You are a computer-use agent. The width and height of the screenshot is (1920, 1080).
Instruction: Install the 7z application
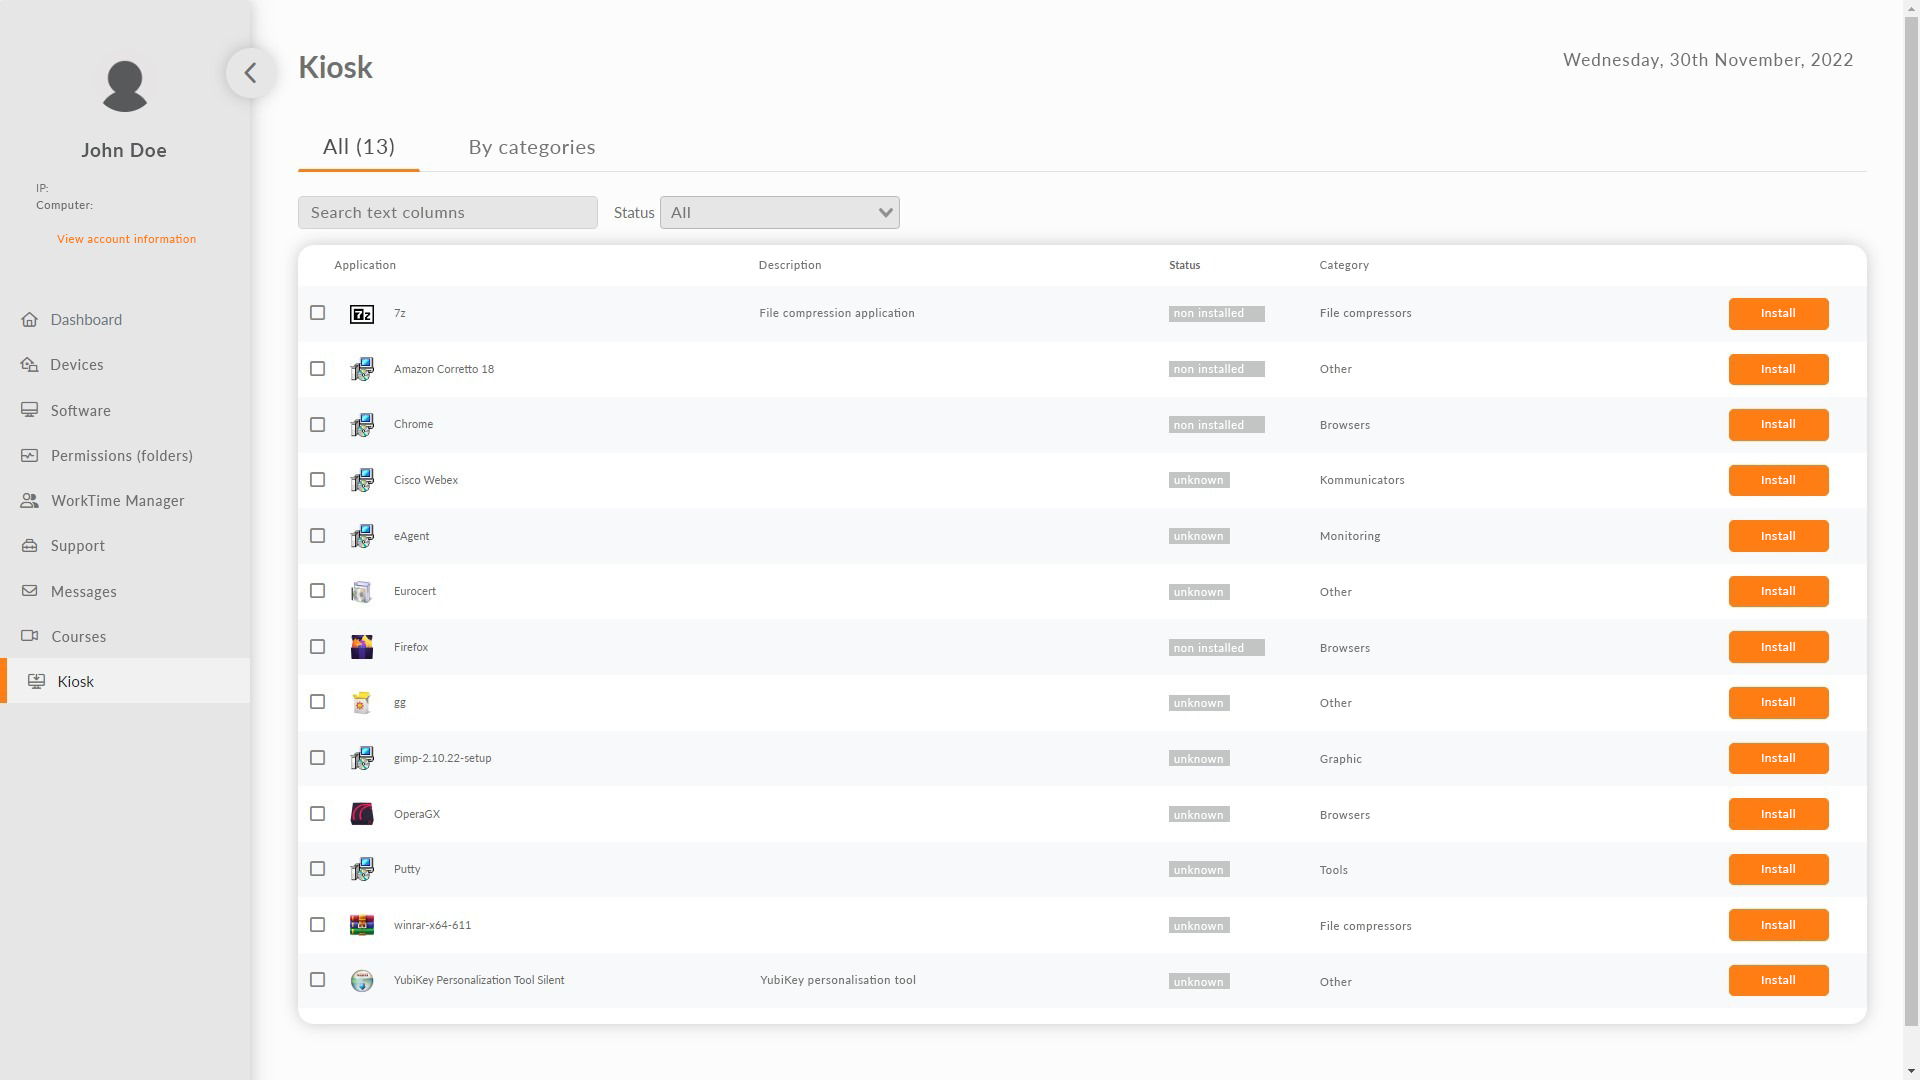pos(1778,314)
